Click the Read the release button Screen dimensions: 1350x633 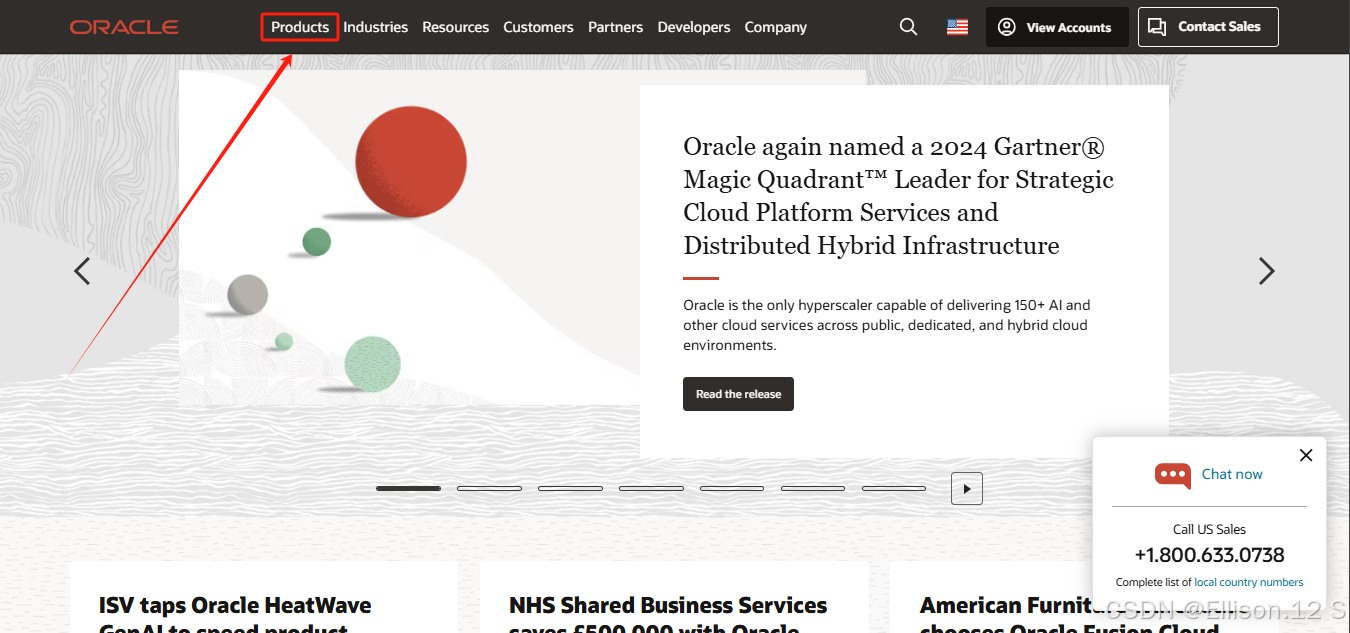tap(739, 394)
